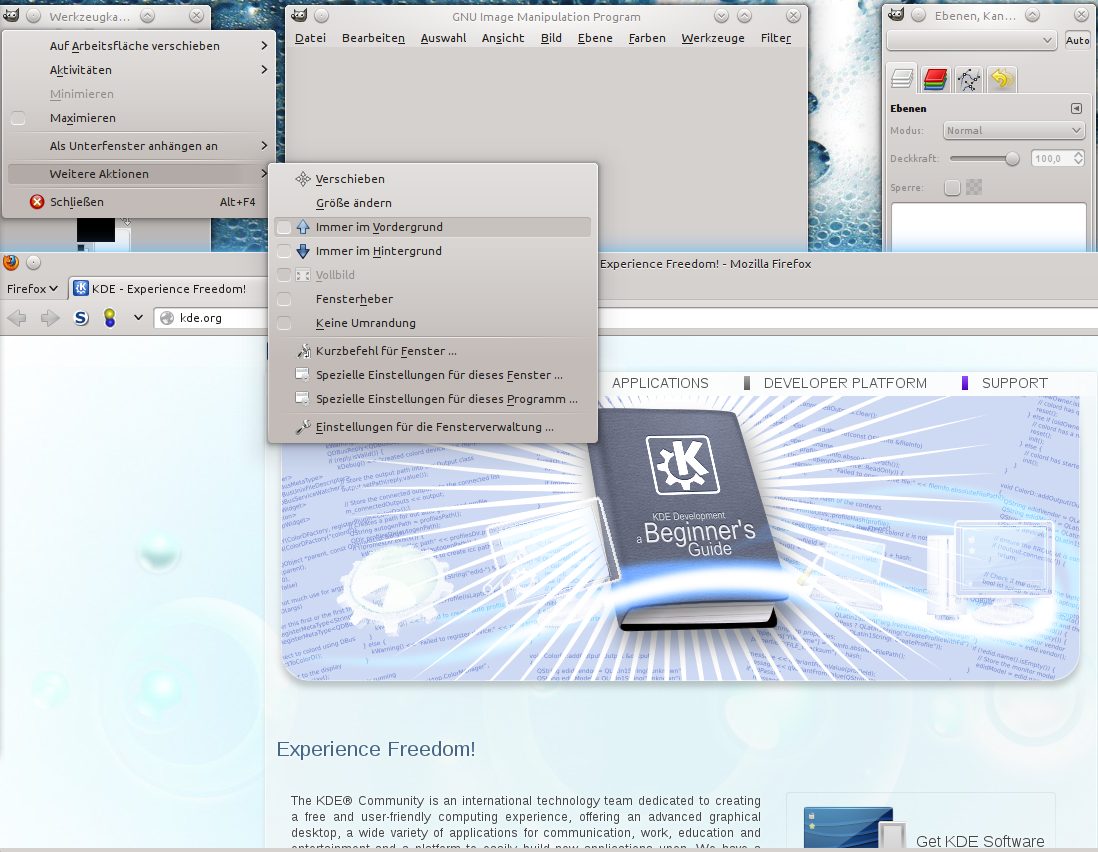Click the Wilber icon in Werkzeugkasten title bar

point(11,15)
